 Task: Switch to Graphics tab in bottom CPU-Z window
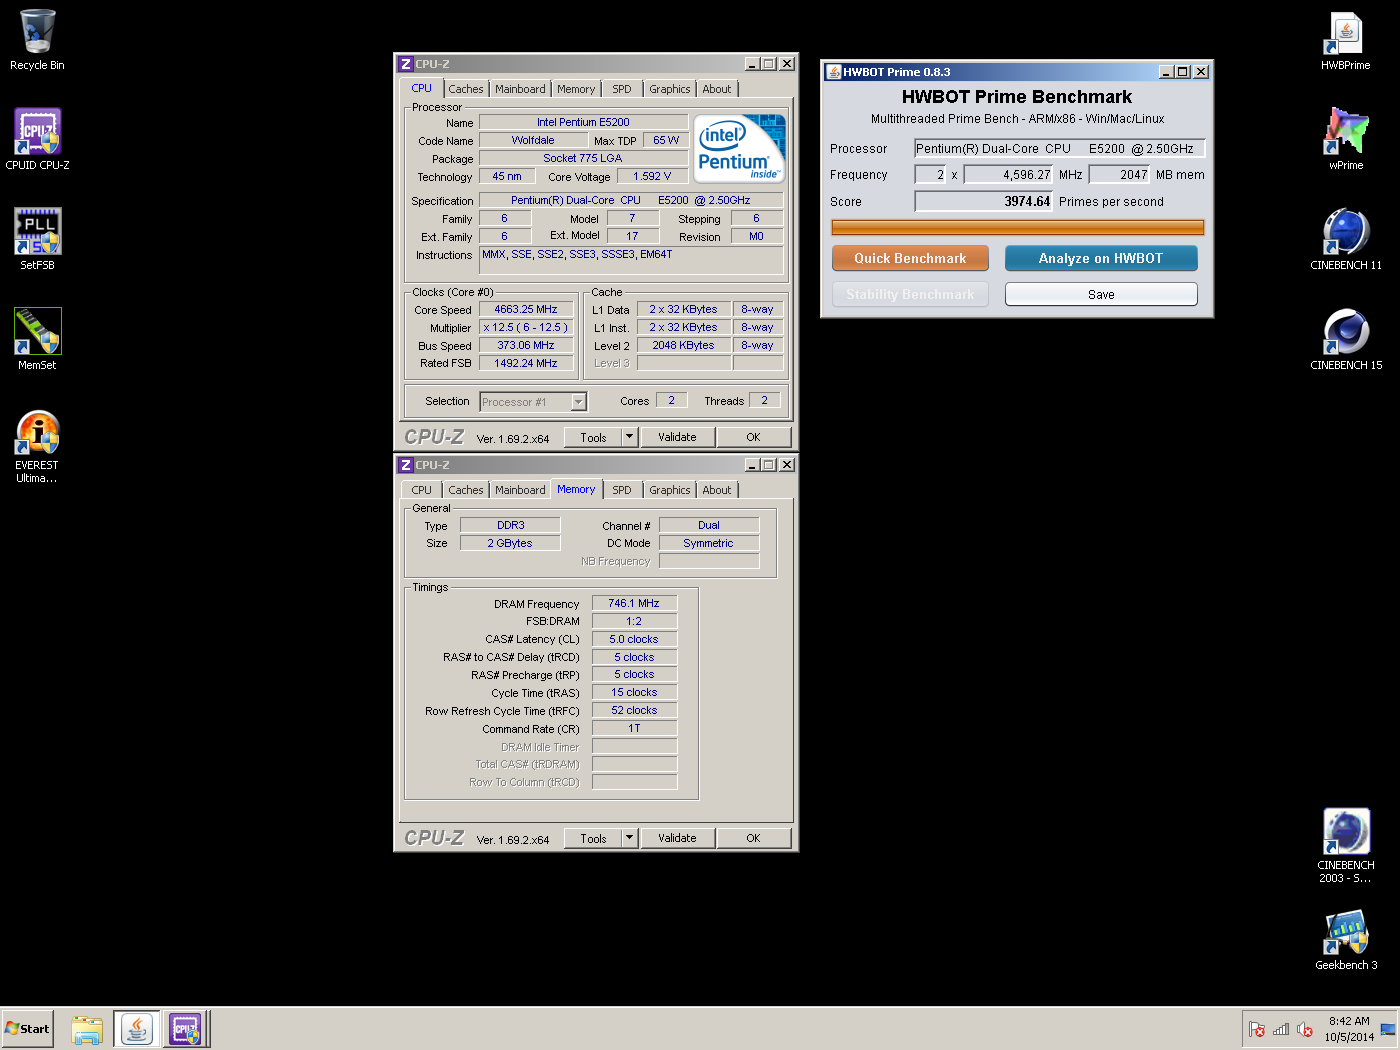(669, 490)
